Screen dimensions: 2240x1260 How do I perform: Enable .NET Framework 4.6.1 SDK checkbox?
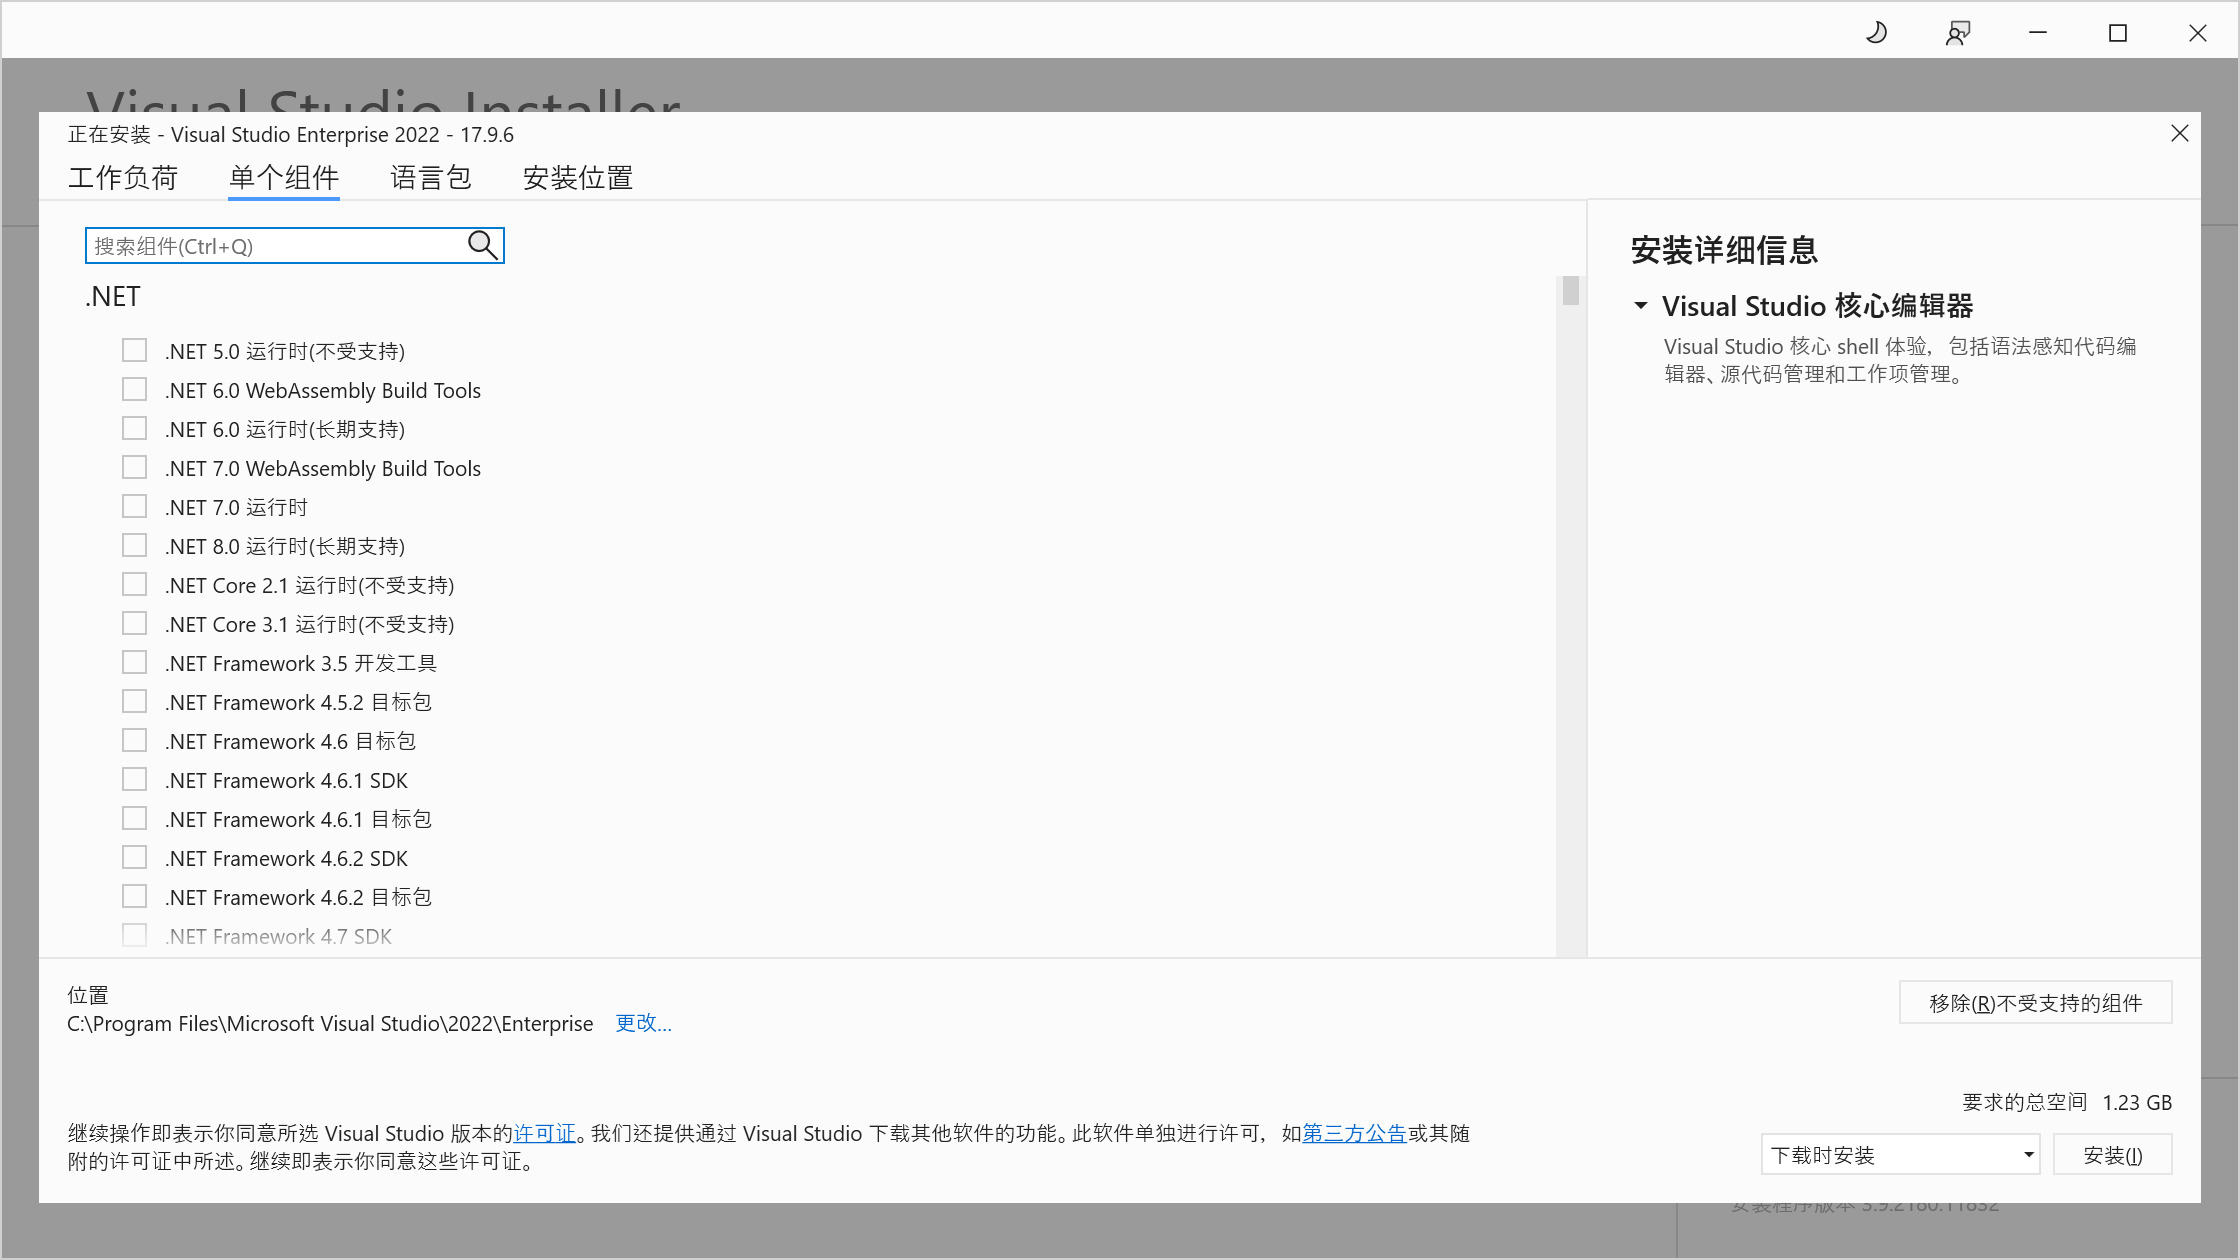pos(134,779)
